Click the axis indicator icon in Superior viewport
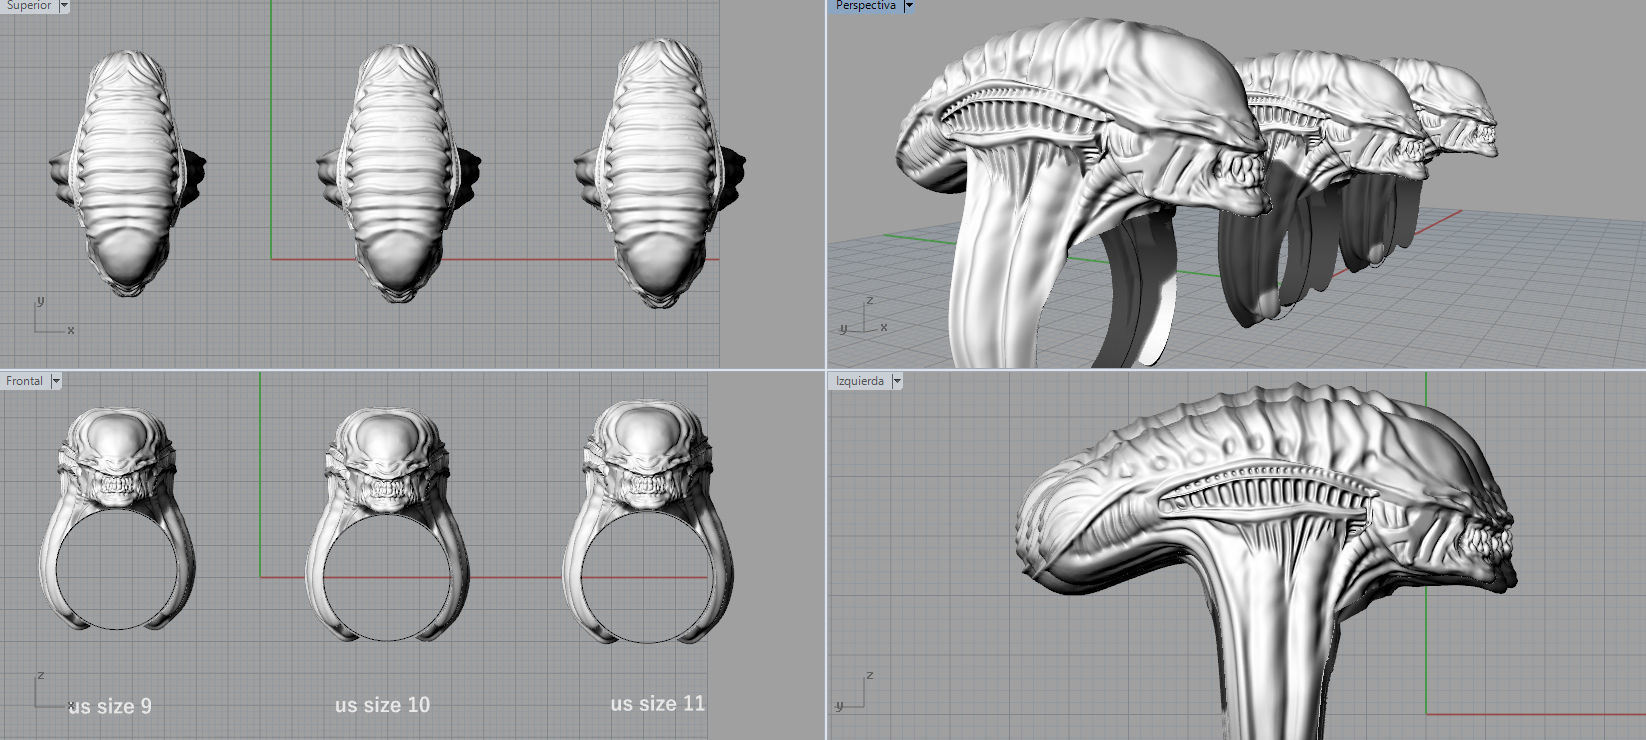The image size is (1646, 740). click(x=53, y=316)
